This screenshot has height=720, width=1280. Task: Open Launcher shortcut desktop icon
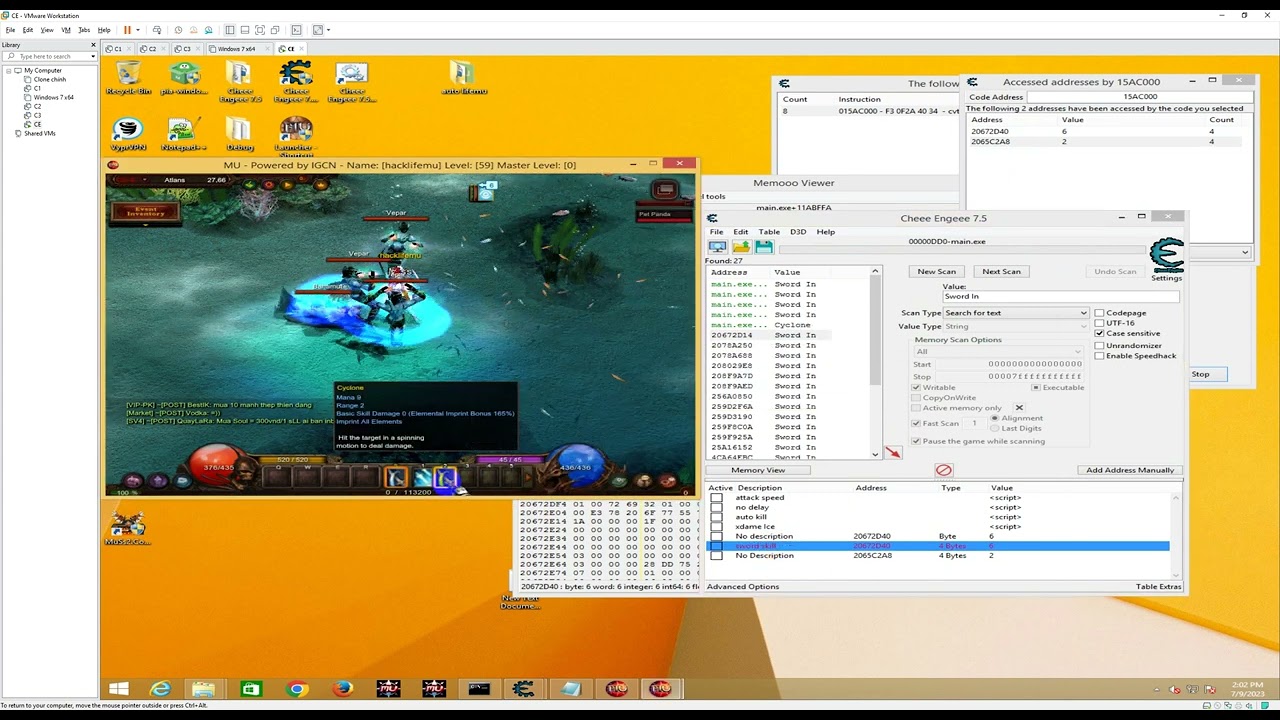[x=296, y=136]
